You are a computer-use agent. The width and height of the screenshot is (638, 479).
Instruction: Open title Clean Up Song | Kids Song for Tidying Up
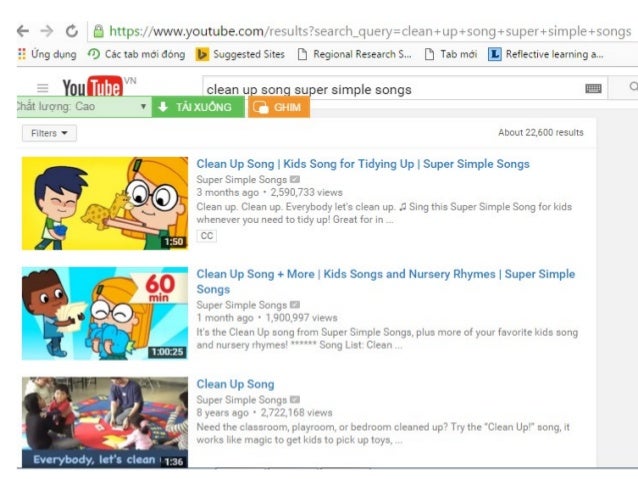[363, 164]
